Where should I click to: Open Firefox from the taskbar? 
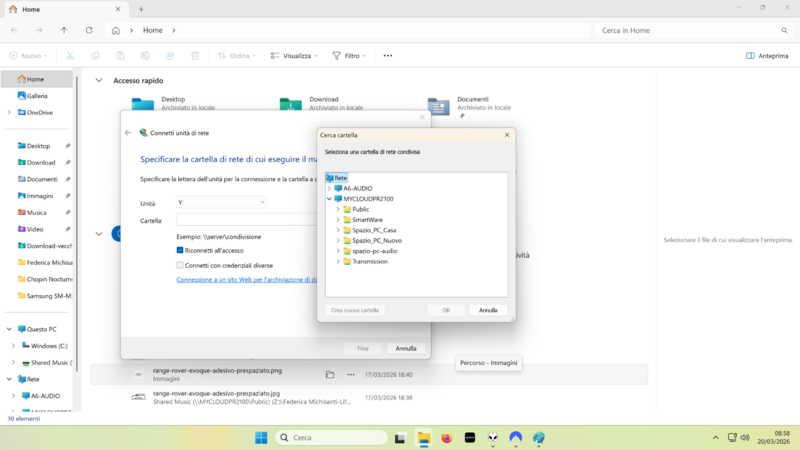pyautogui.click(x=447, y=438)
